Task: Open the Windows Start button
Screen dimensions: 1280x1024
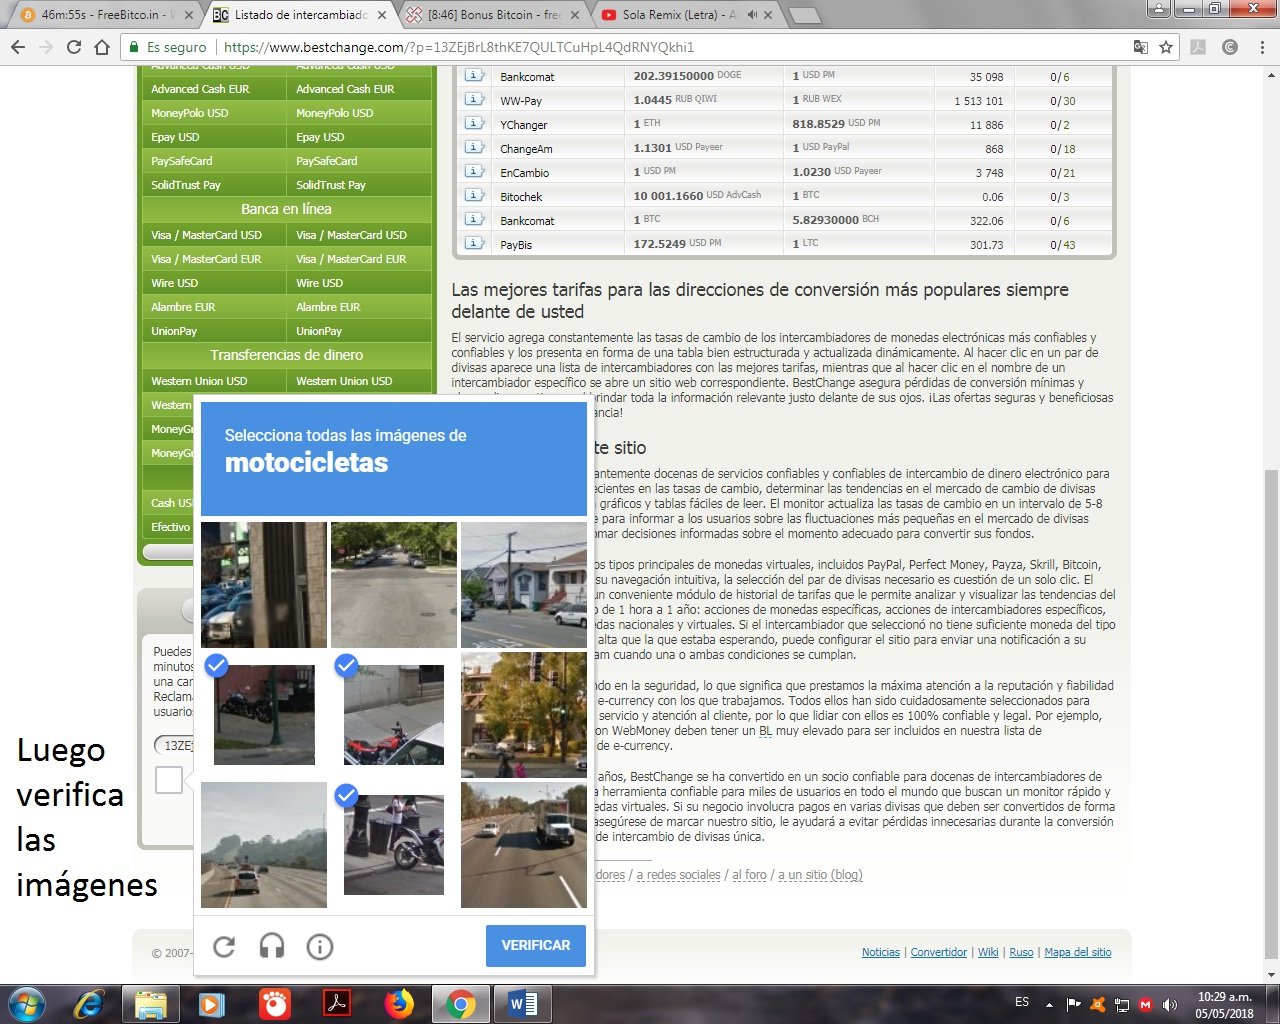Action: point(27,1003)
